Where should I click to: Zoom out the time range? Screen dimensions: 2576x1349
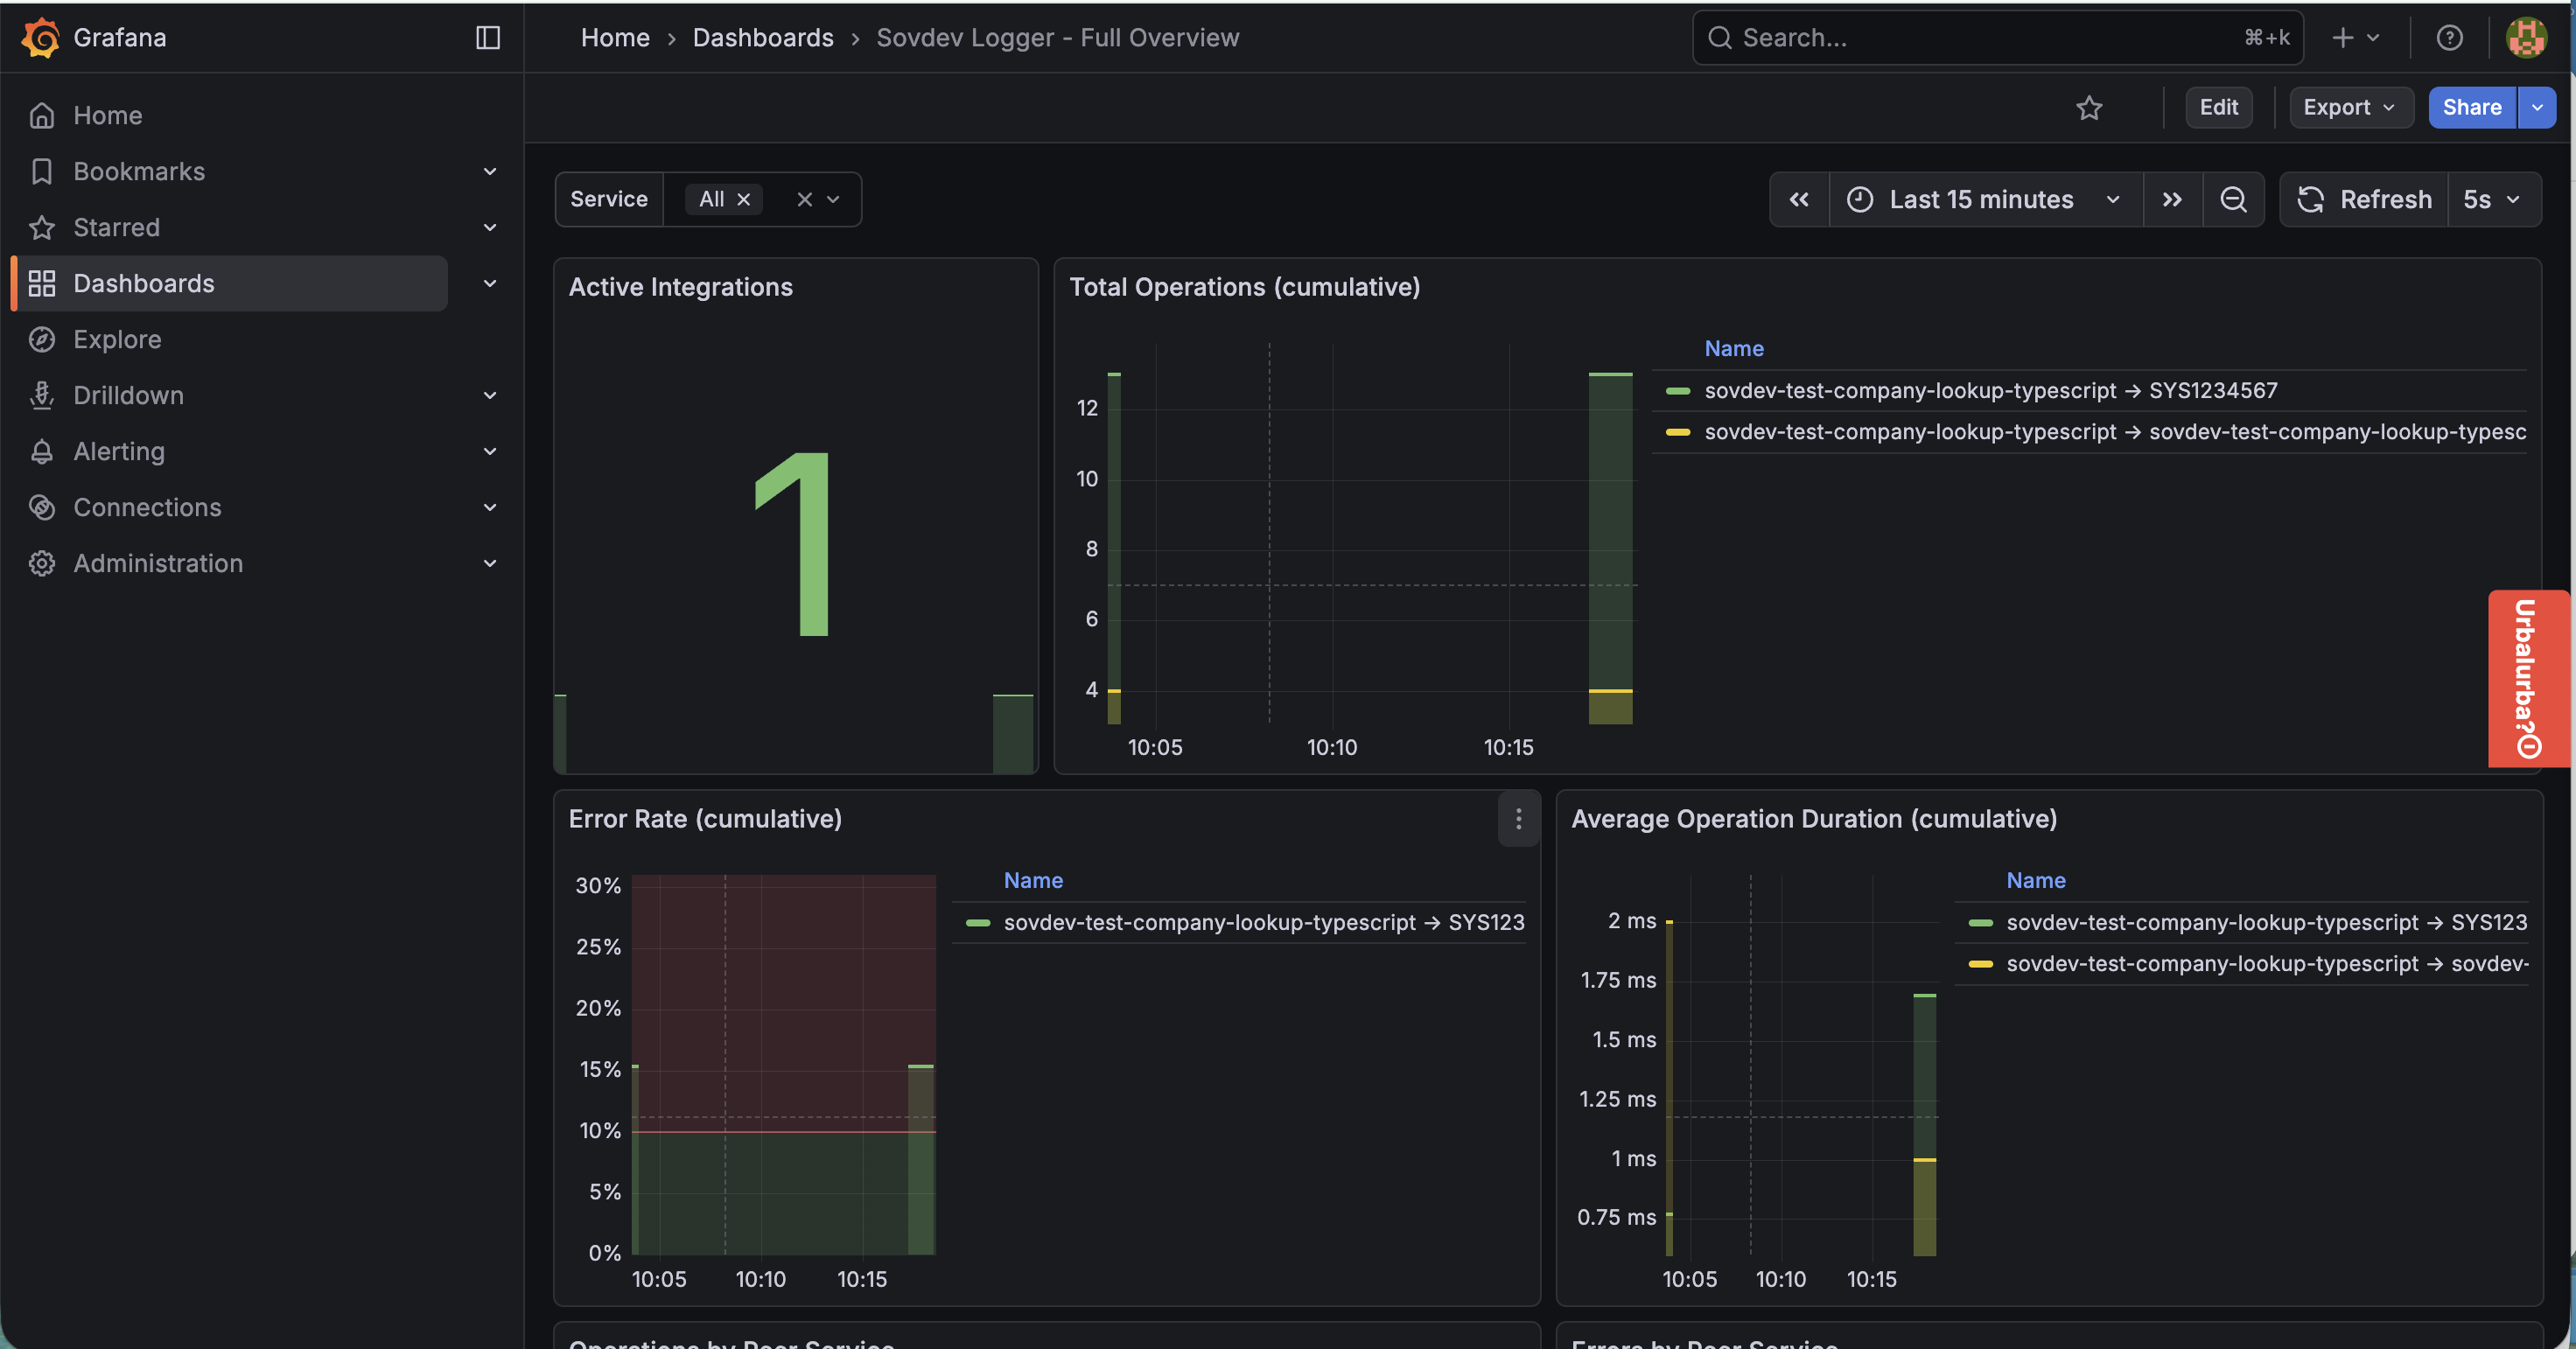pyautogui.click(x=2233, y=199)
